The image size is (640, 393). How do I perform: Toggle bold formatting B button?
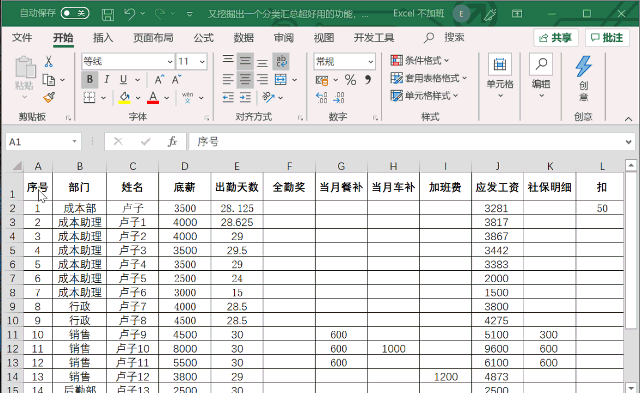click(89, 79)
